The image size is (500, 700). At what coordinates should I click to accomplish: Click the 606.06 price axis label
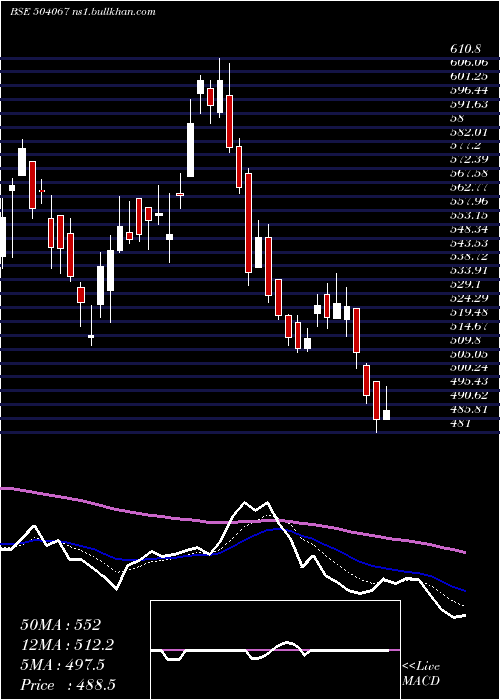pyautogui.click(x=469, y=62)
